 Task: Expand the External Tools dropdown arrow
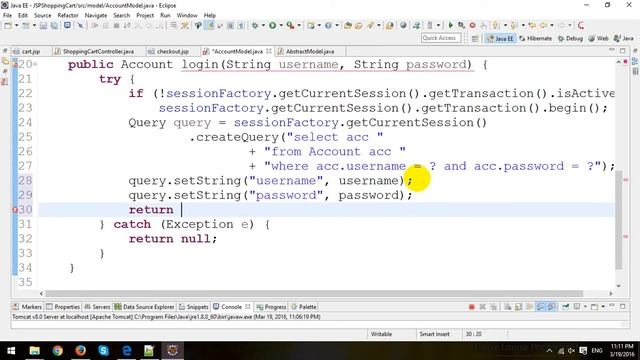point(299,26)
